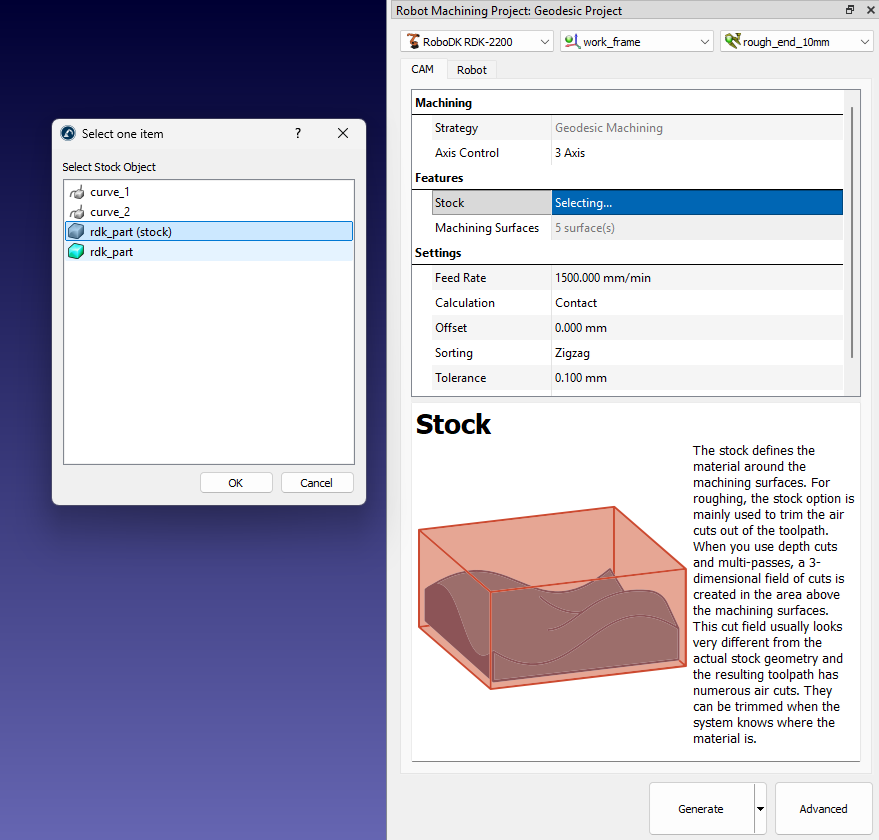Click the curve_1 item icon

[x=77, y=191]
